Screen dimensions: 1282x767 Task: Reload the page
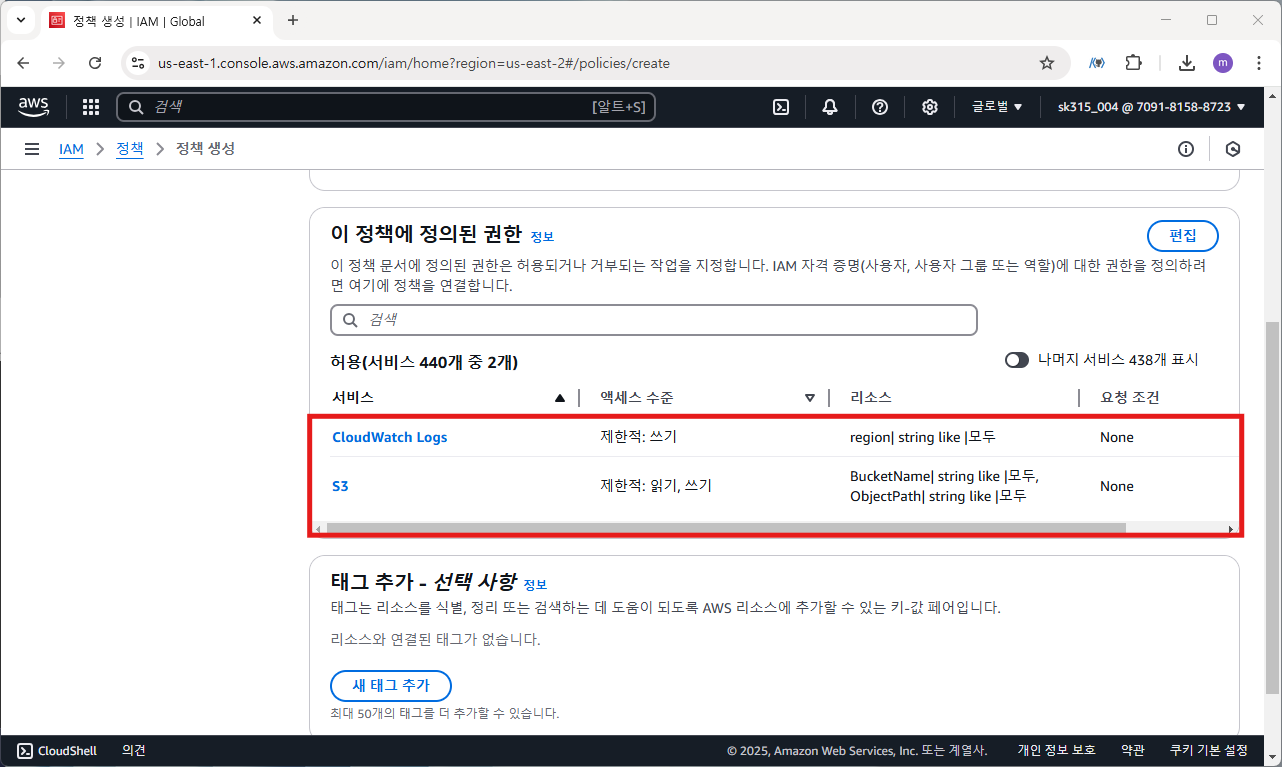pos(95,63)
